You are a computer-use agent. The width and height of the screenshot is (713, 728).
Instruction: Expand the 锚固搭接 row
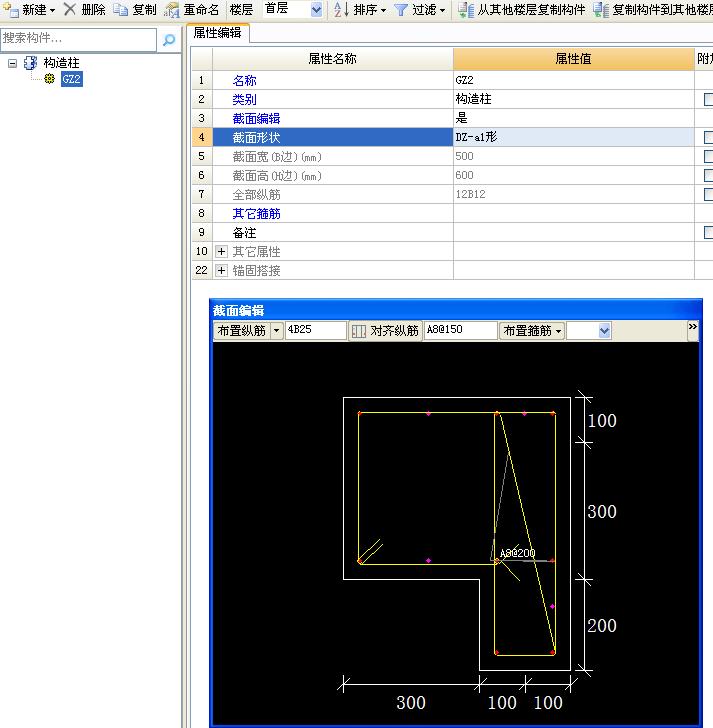pos(221,271)
